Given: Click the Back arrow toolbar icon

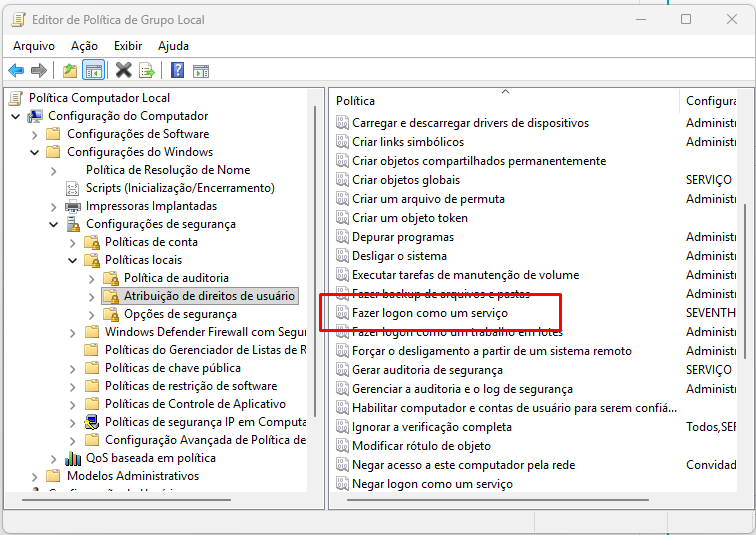Looking at the screenshot, I should (x=16, y=70).
